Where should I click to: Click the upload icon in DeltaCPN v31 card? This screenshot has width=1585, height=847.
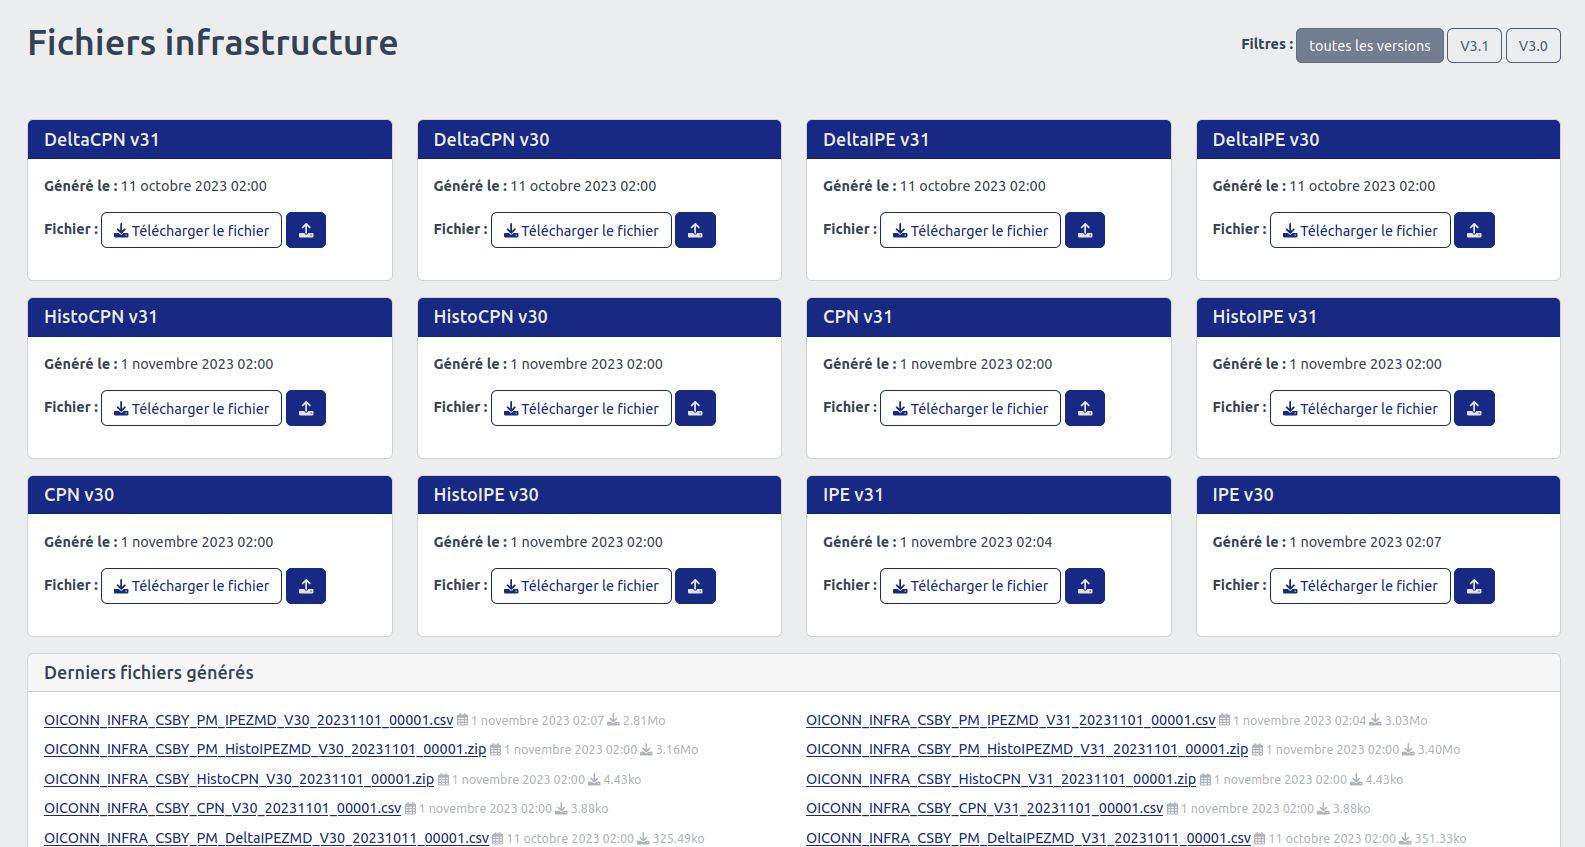point(306,230)
